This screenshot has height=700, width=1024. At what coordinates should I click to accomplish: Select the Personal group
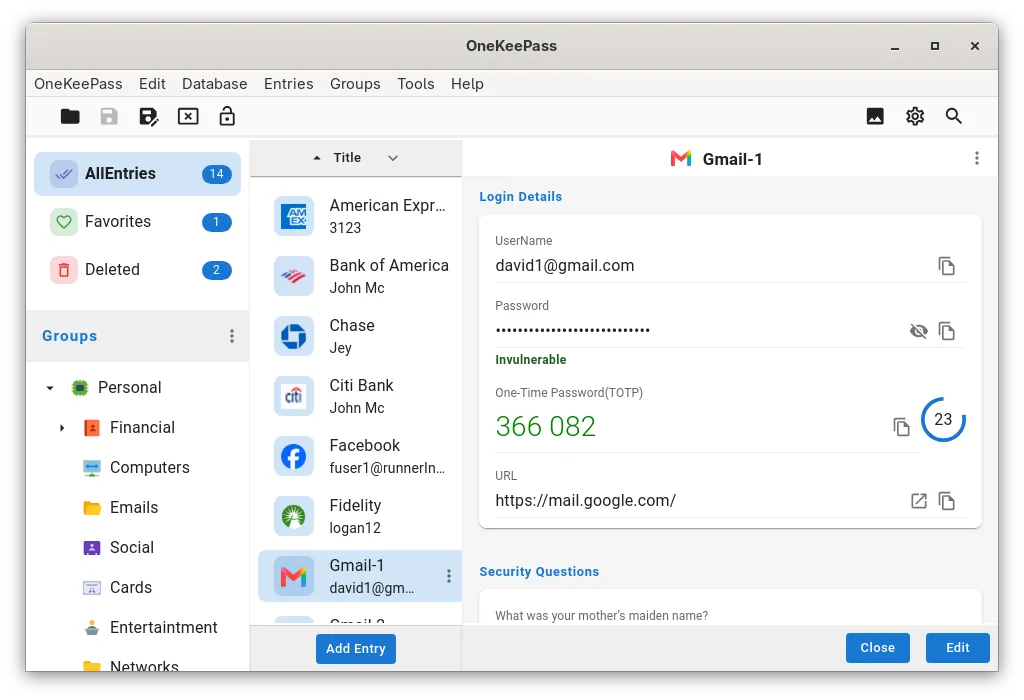(129, 388)
